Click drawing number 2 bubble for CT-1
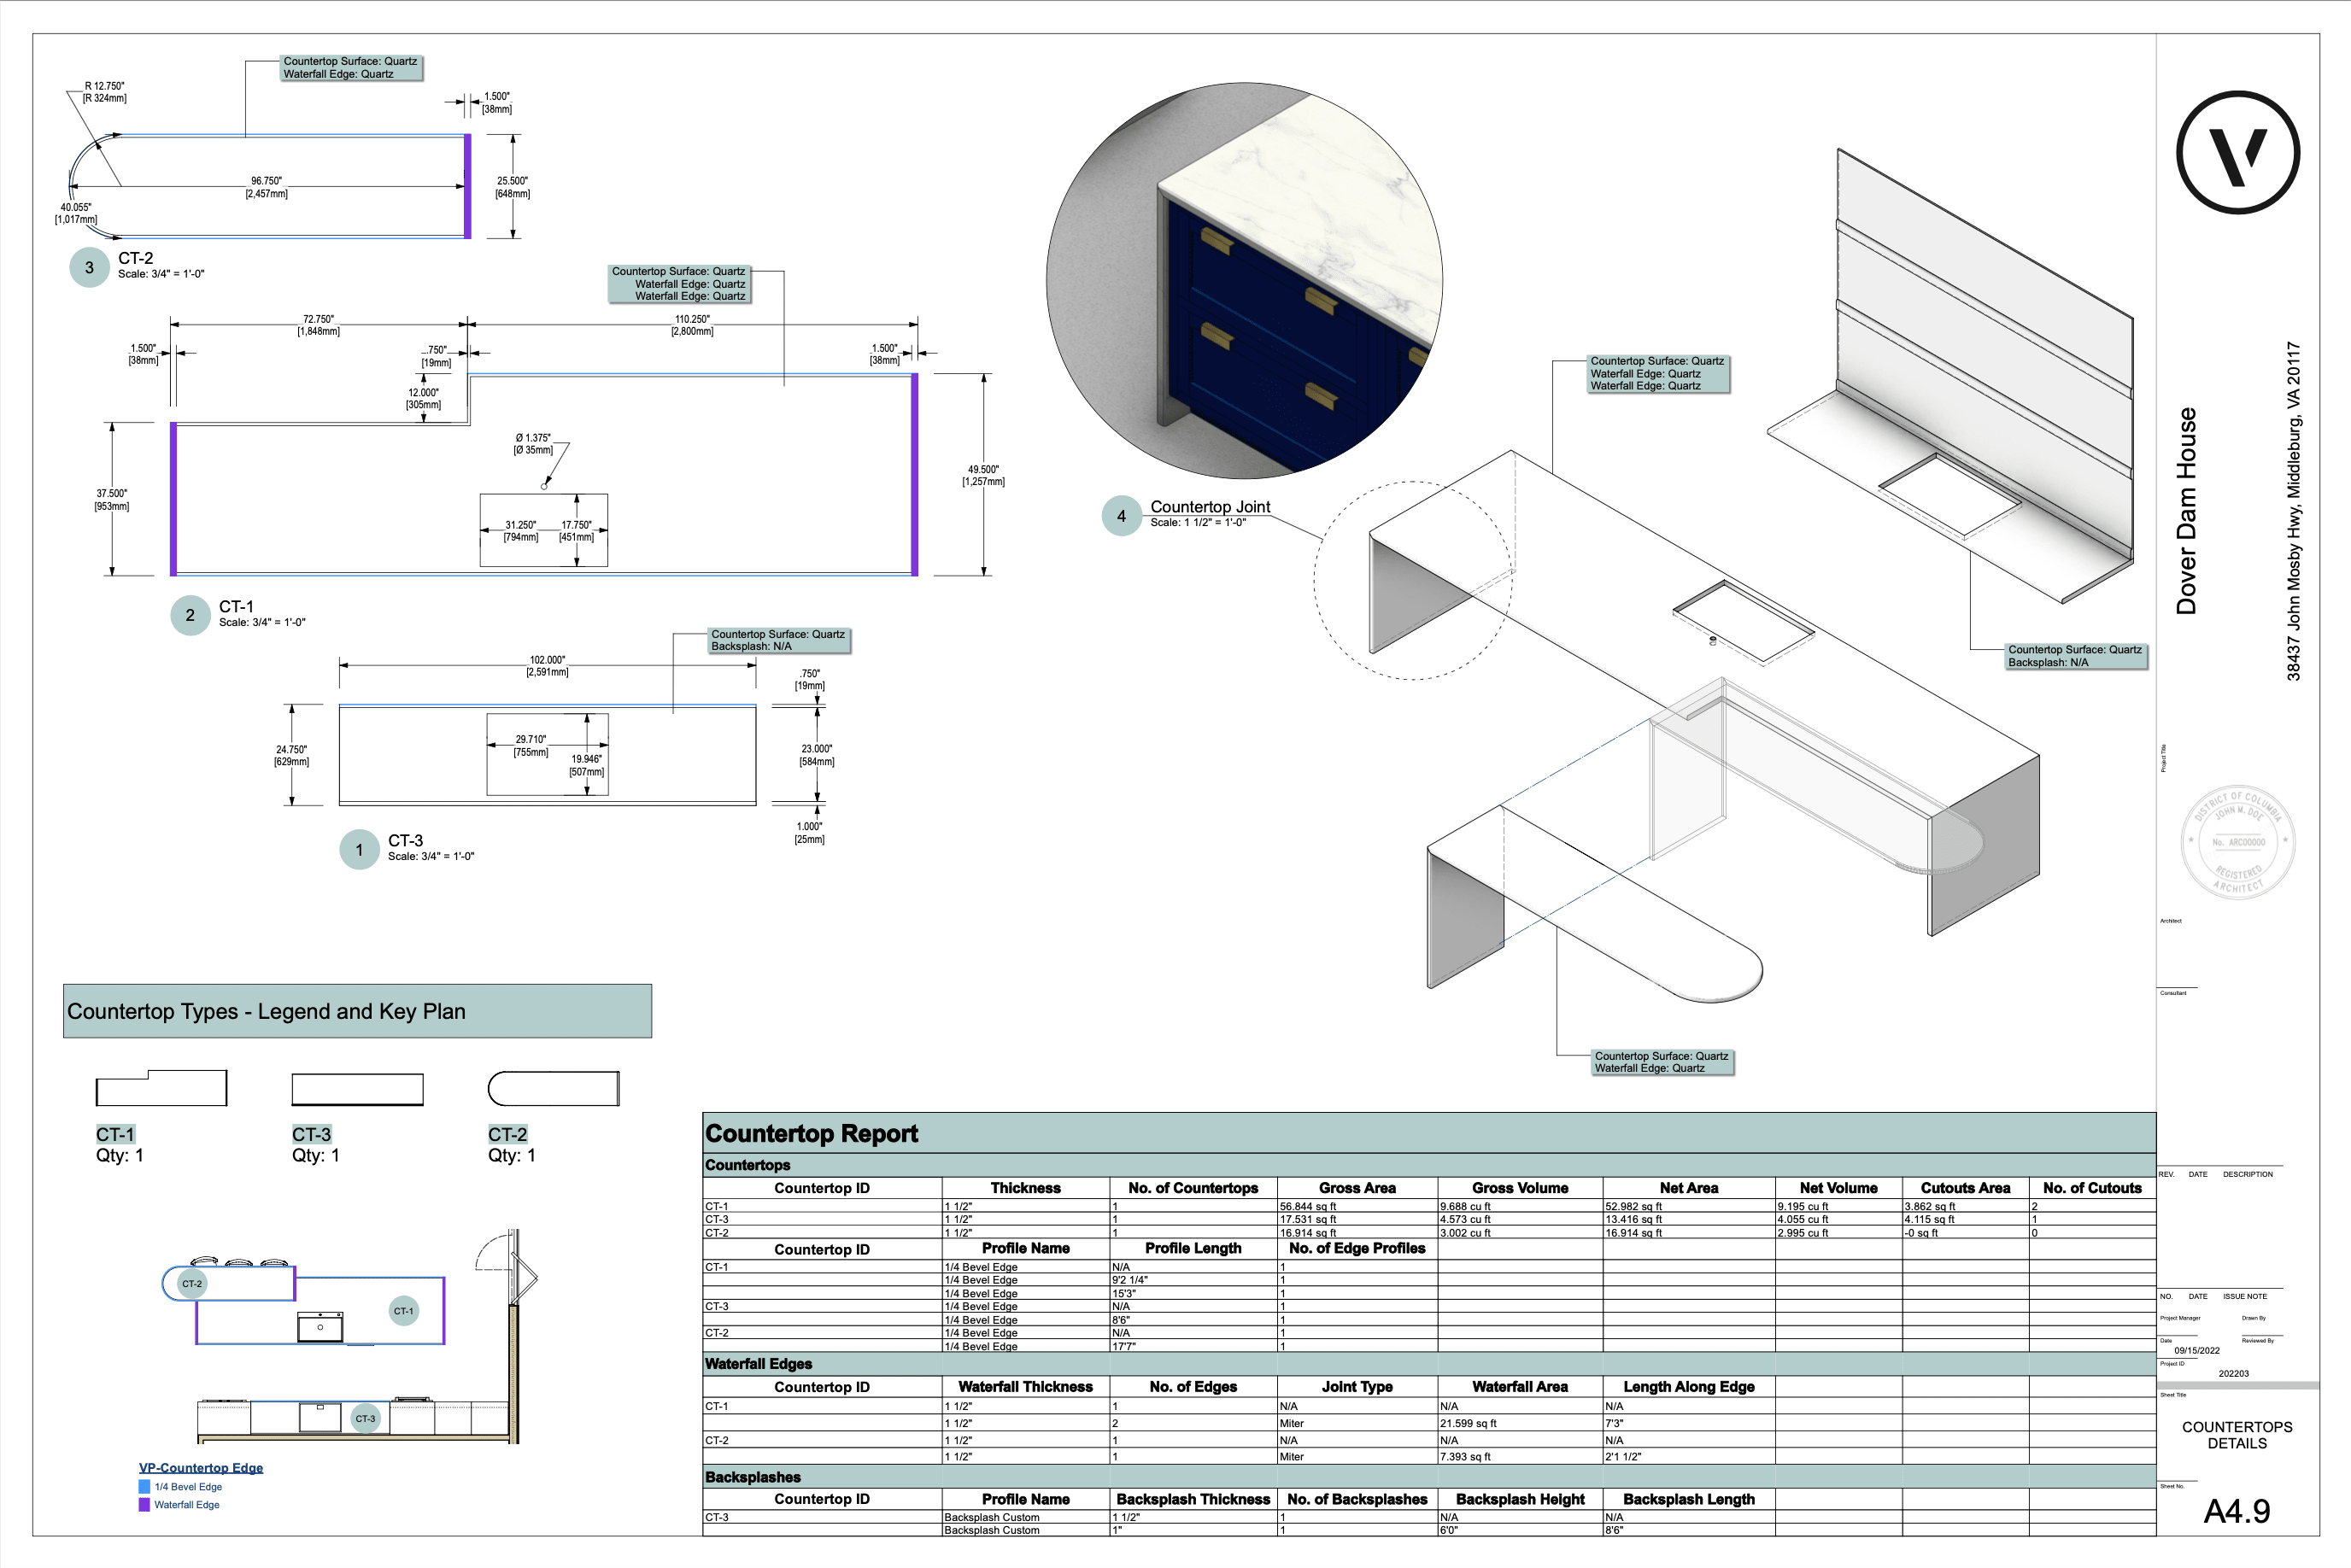2351x1568 pixels. pos(190,615)
